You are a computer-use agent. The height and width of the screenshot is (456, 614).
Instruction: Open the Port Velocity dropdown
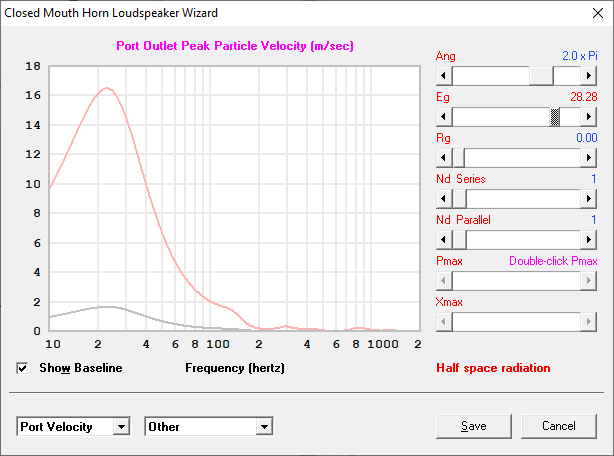tap(121, 427)
